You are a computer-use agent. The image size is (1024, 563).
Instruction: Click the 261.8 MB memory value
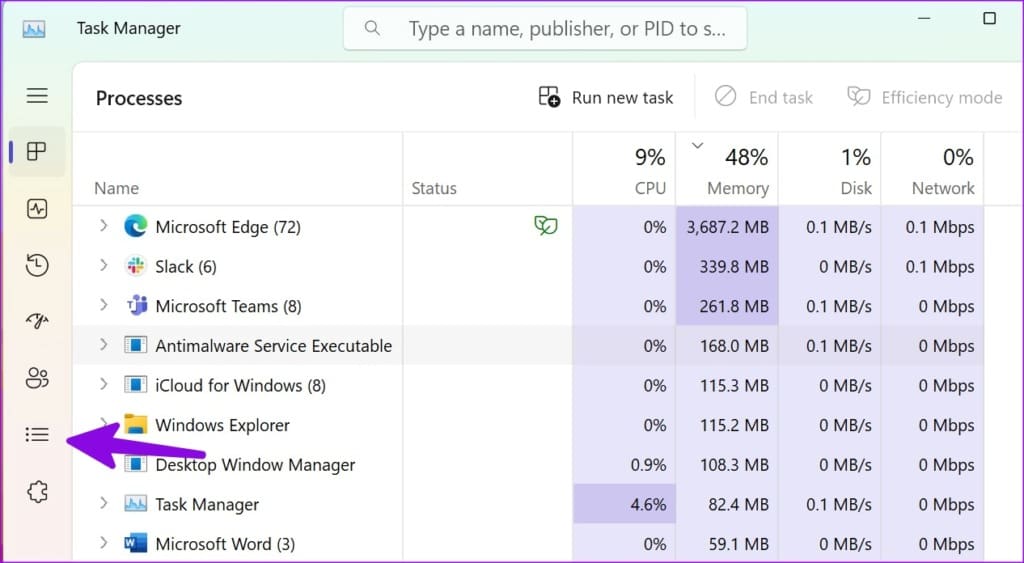pyautogui.click(x=734, y=306)
